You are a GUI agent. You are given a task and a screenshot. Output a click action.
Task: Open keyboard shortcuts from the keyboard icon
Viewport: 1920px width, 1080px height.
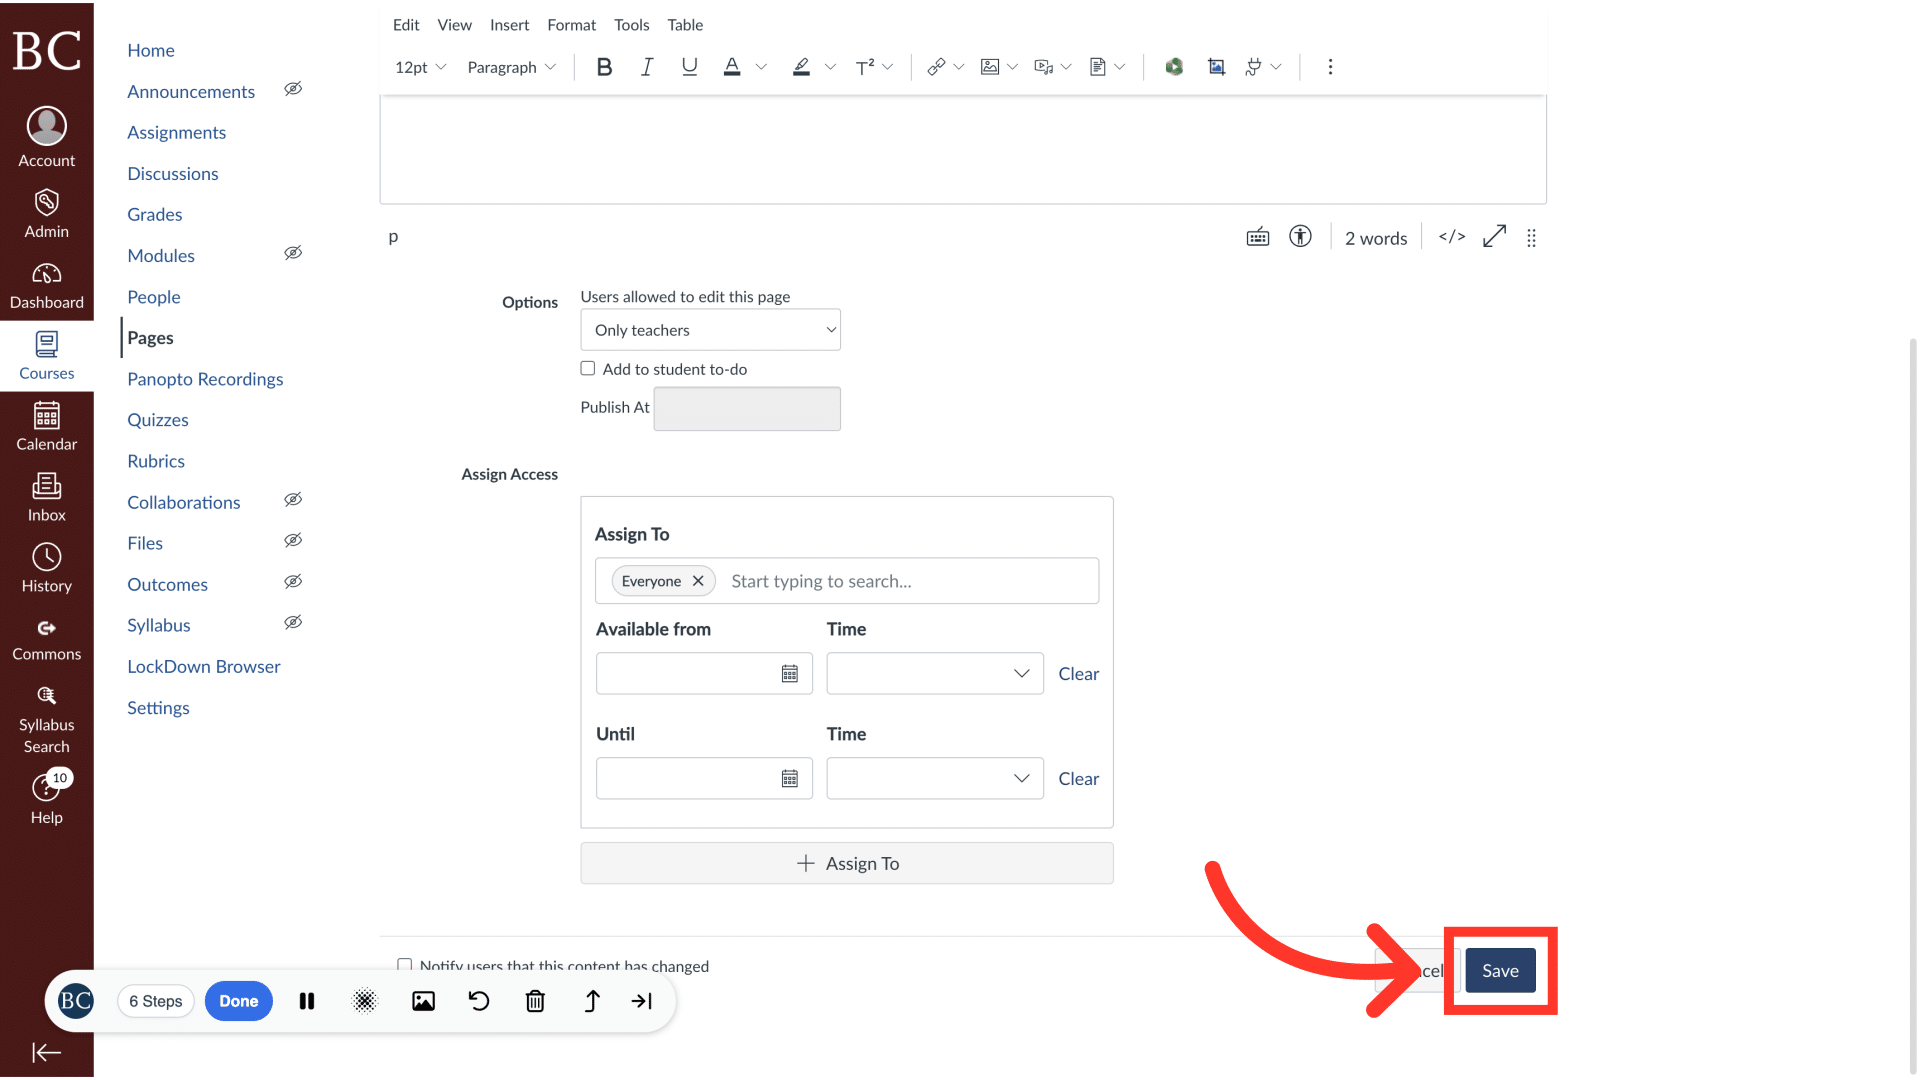click(1258, 237)
